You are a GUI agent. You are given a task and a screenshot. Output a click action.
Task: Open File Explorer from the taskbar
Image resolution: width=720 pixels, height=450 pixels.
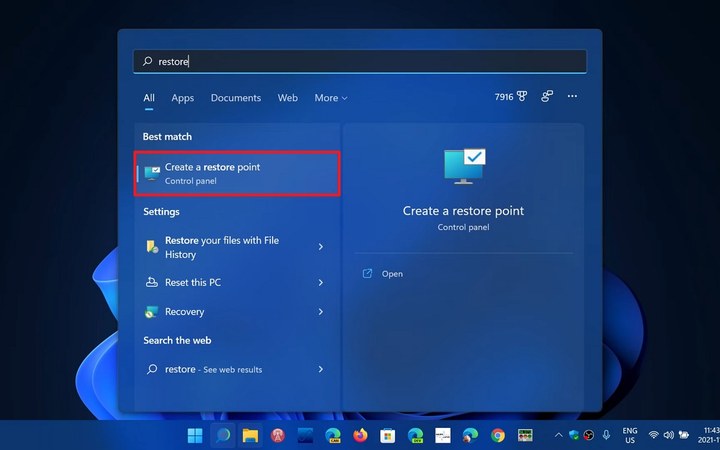click(250, 435)
